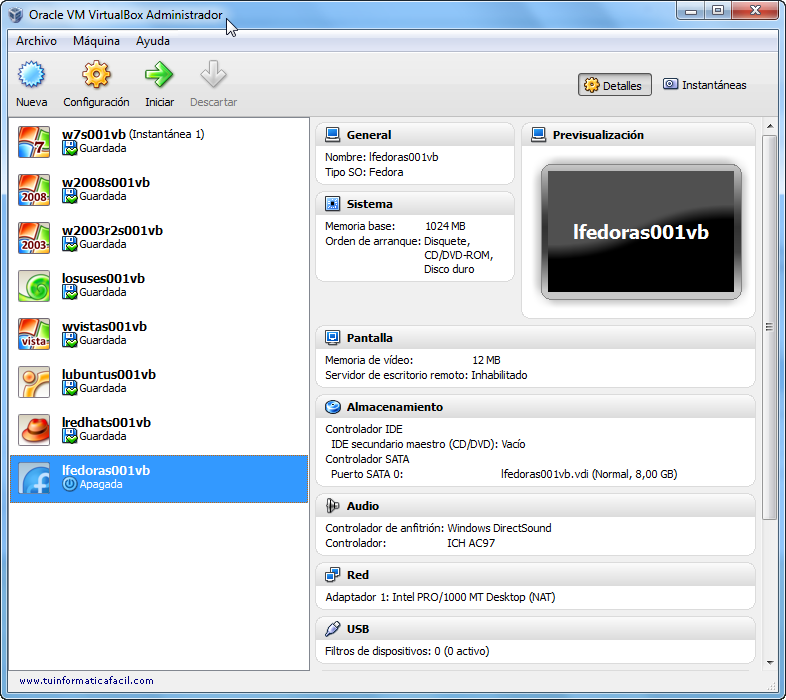The height and width of the screenshot is (700, 786).
Task: Select the lredhats001vb Red Hat icon
Action: pos(34,430)
